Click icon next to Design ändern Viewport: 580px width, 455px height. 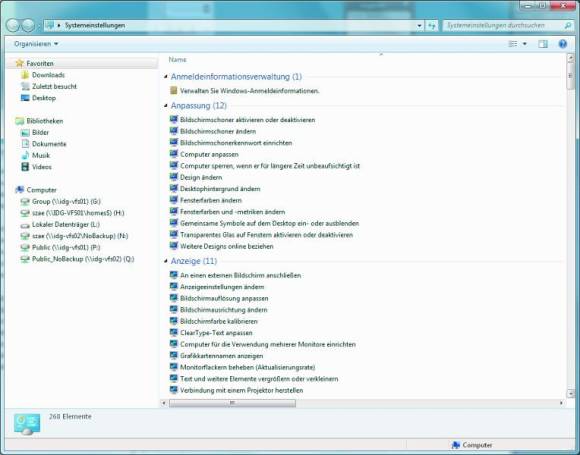[x=173, y=176]
